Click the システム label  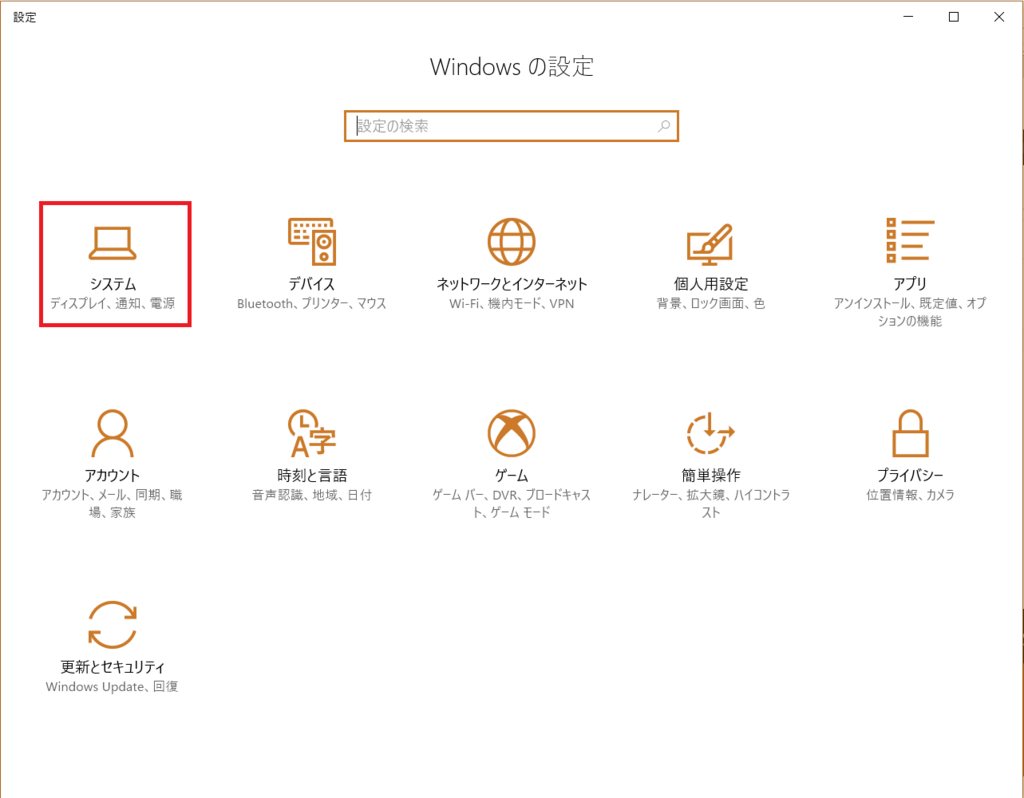coord(113,284)
